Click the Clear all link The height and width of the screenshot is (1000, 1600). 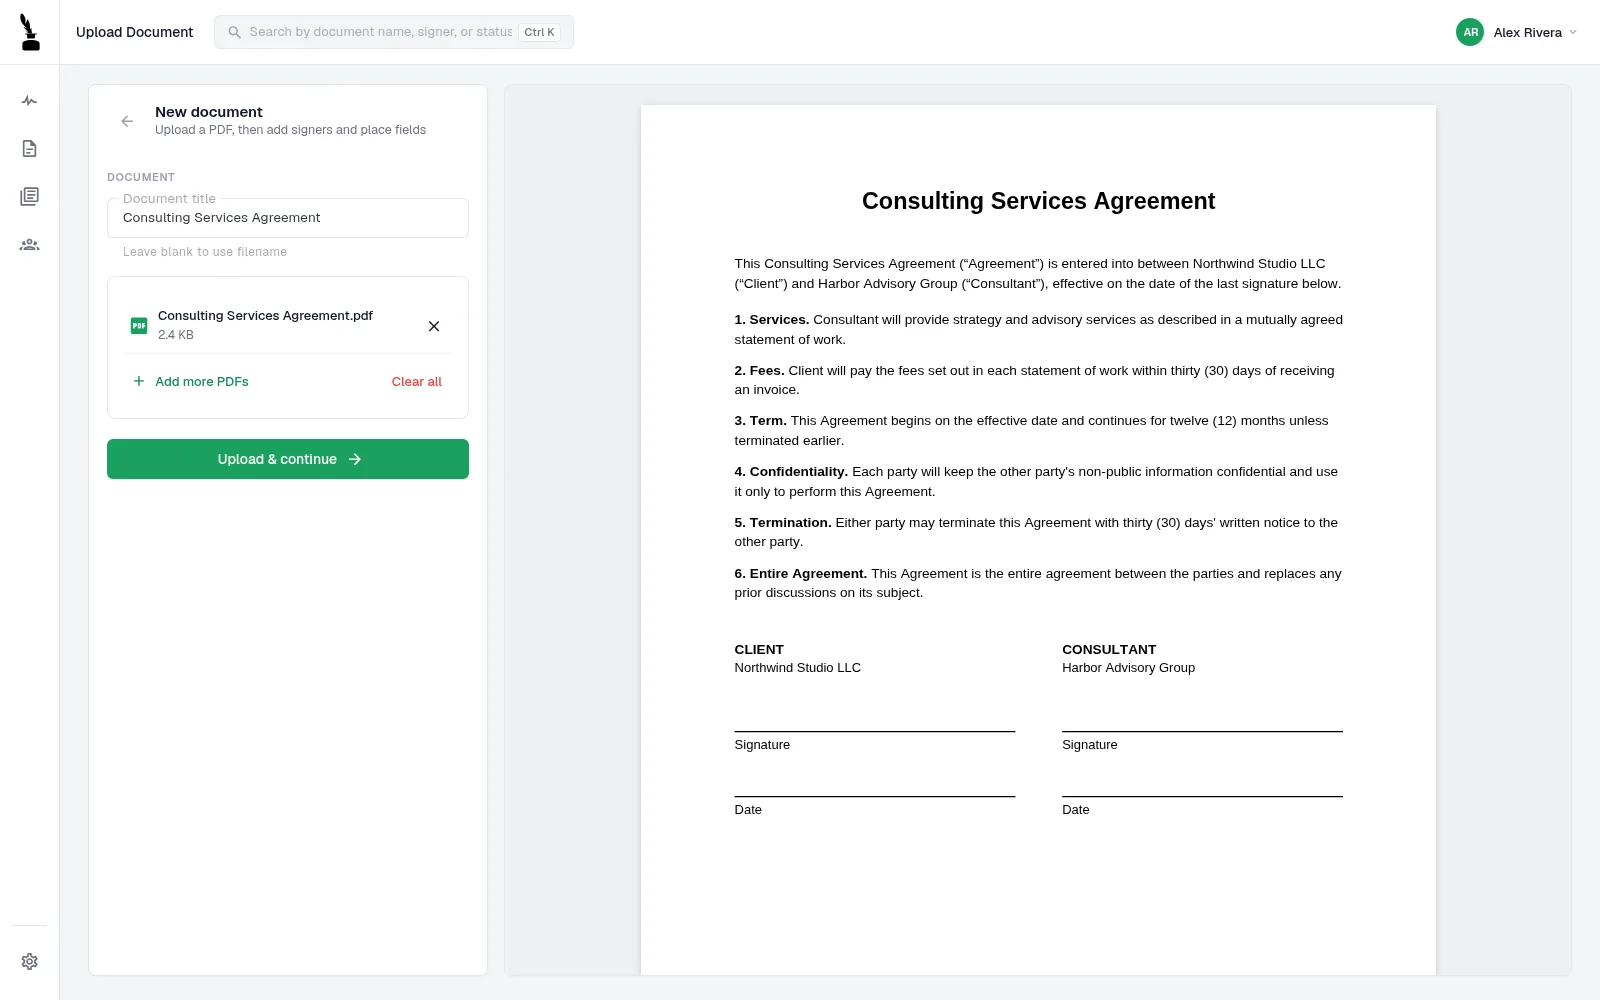(x=417, y=381)
